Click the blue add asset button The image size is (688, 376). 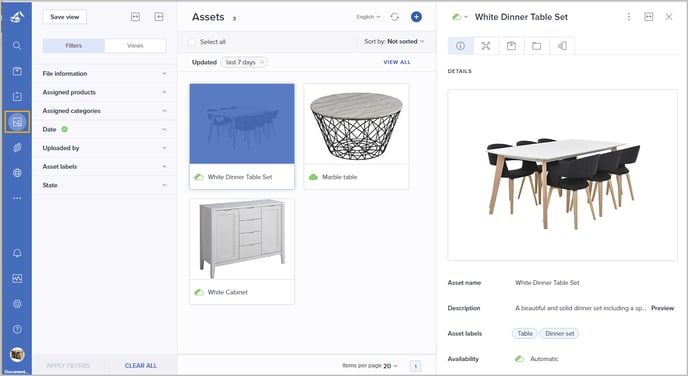click(416, 17)
